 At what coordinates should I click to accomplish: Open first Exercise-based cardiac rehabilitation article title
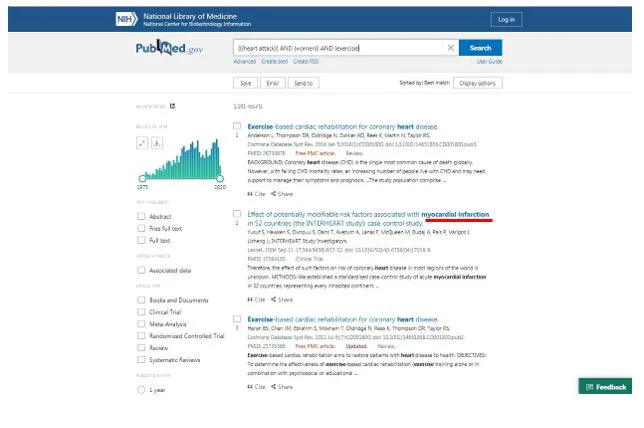[x=343, y=127]
